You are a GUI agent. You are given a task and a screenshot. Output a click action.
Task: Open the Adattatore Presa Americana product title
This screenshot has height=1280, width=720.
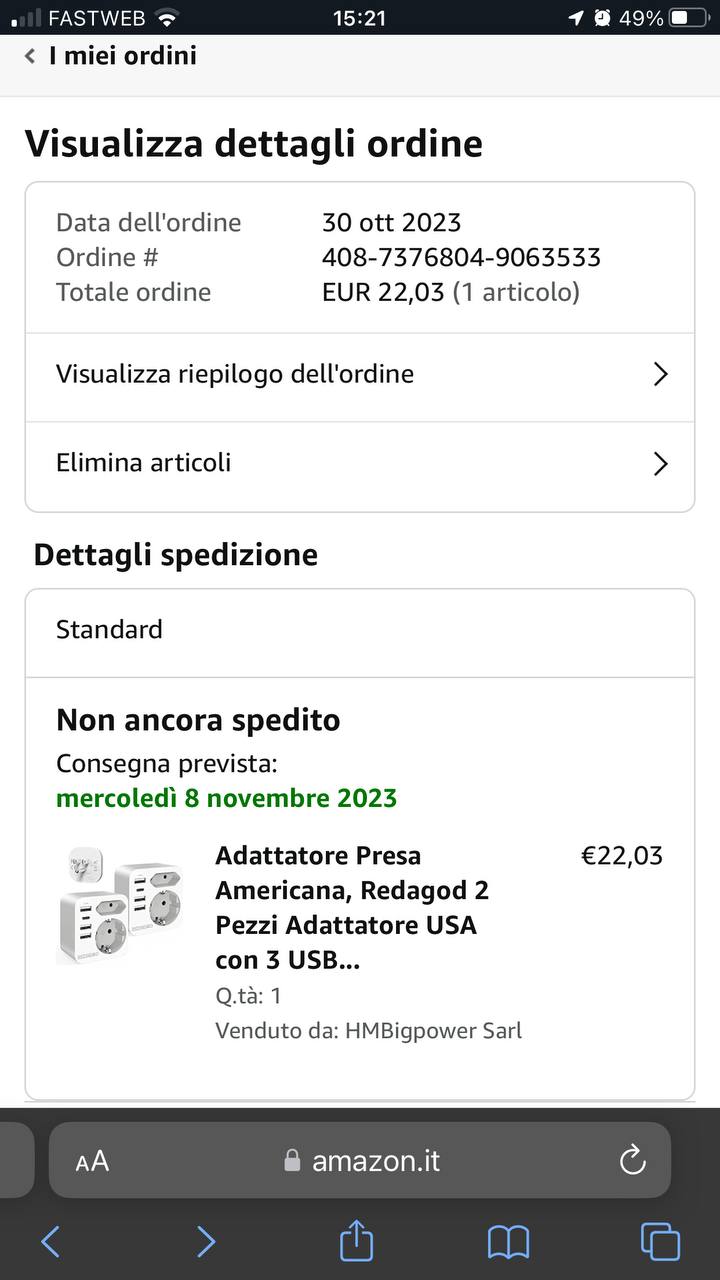click(352, 907)
